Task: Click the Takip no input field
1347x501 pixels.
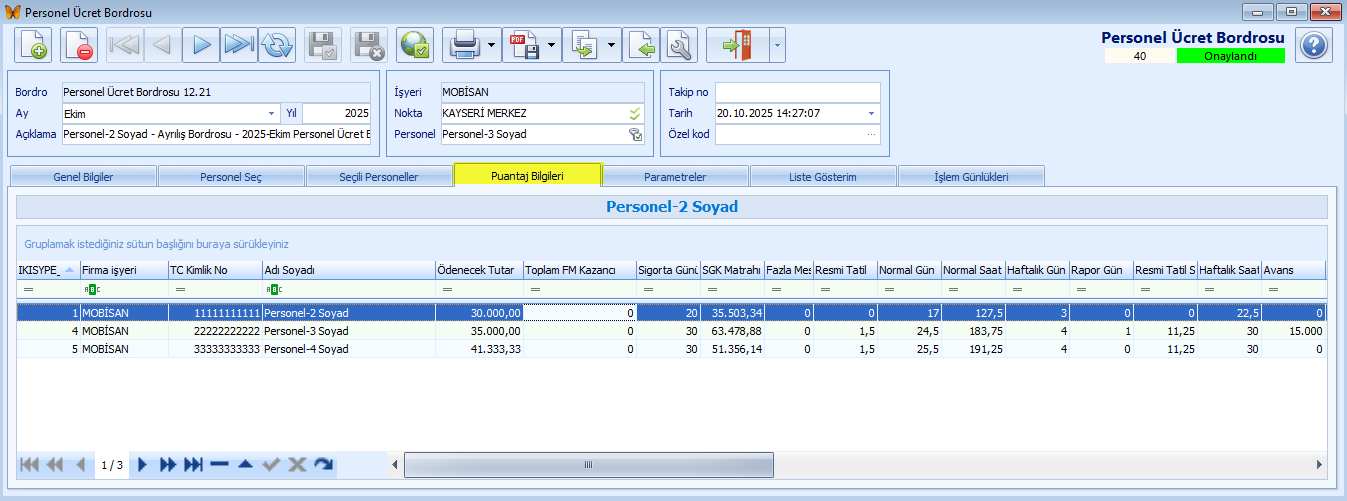Action: pyautogui.click(x=797, y=92)
